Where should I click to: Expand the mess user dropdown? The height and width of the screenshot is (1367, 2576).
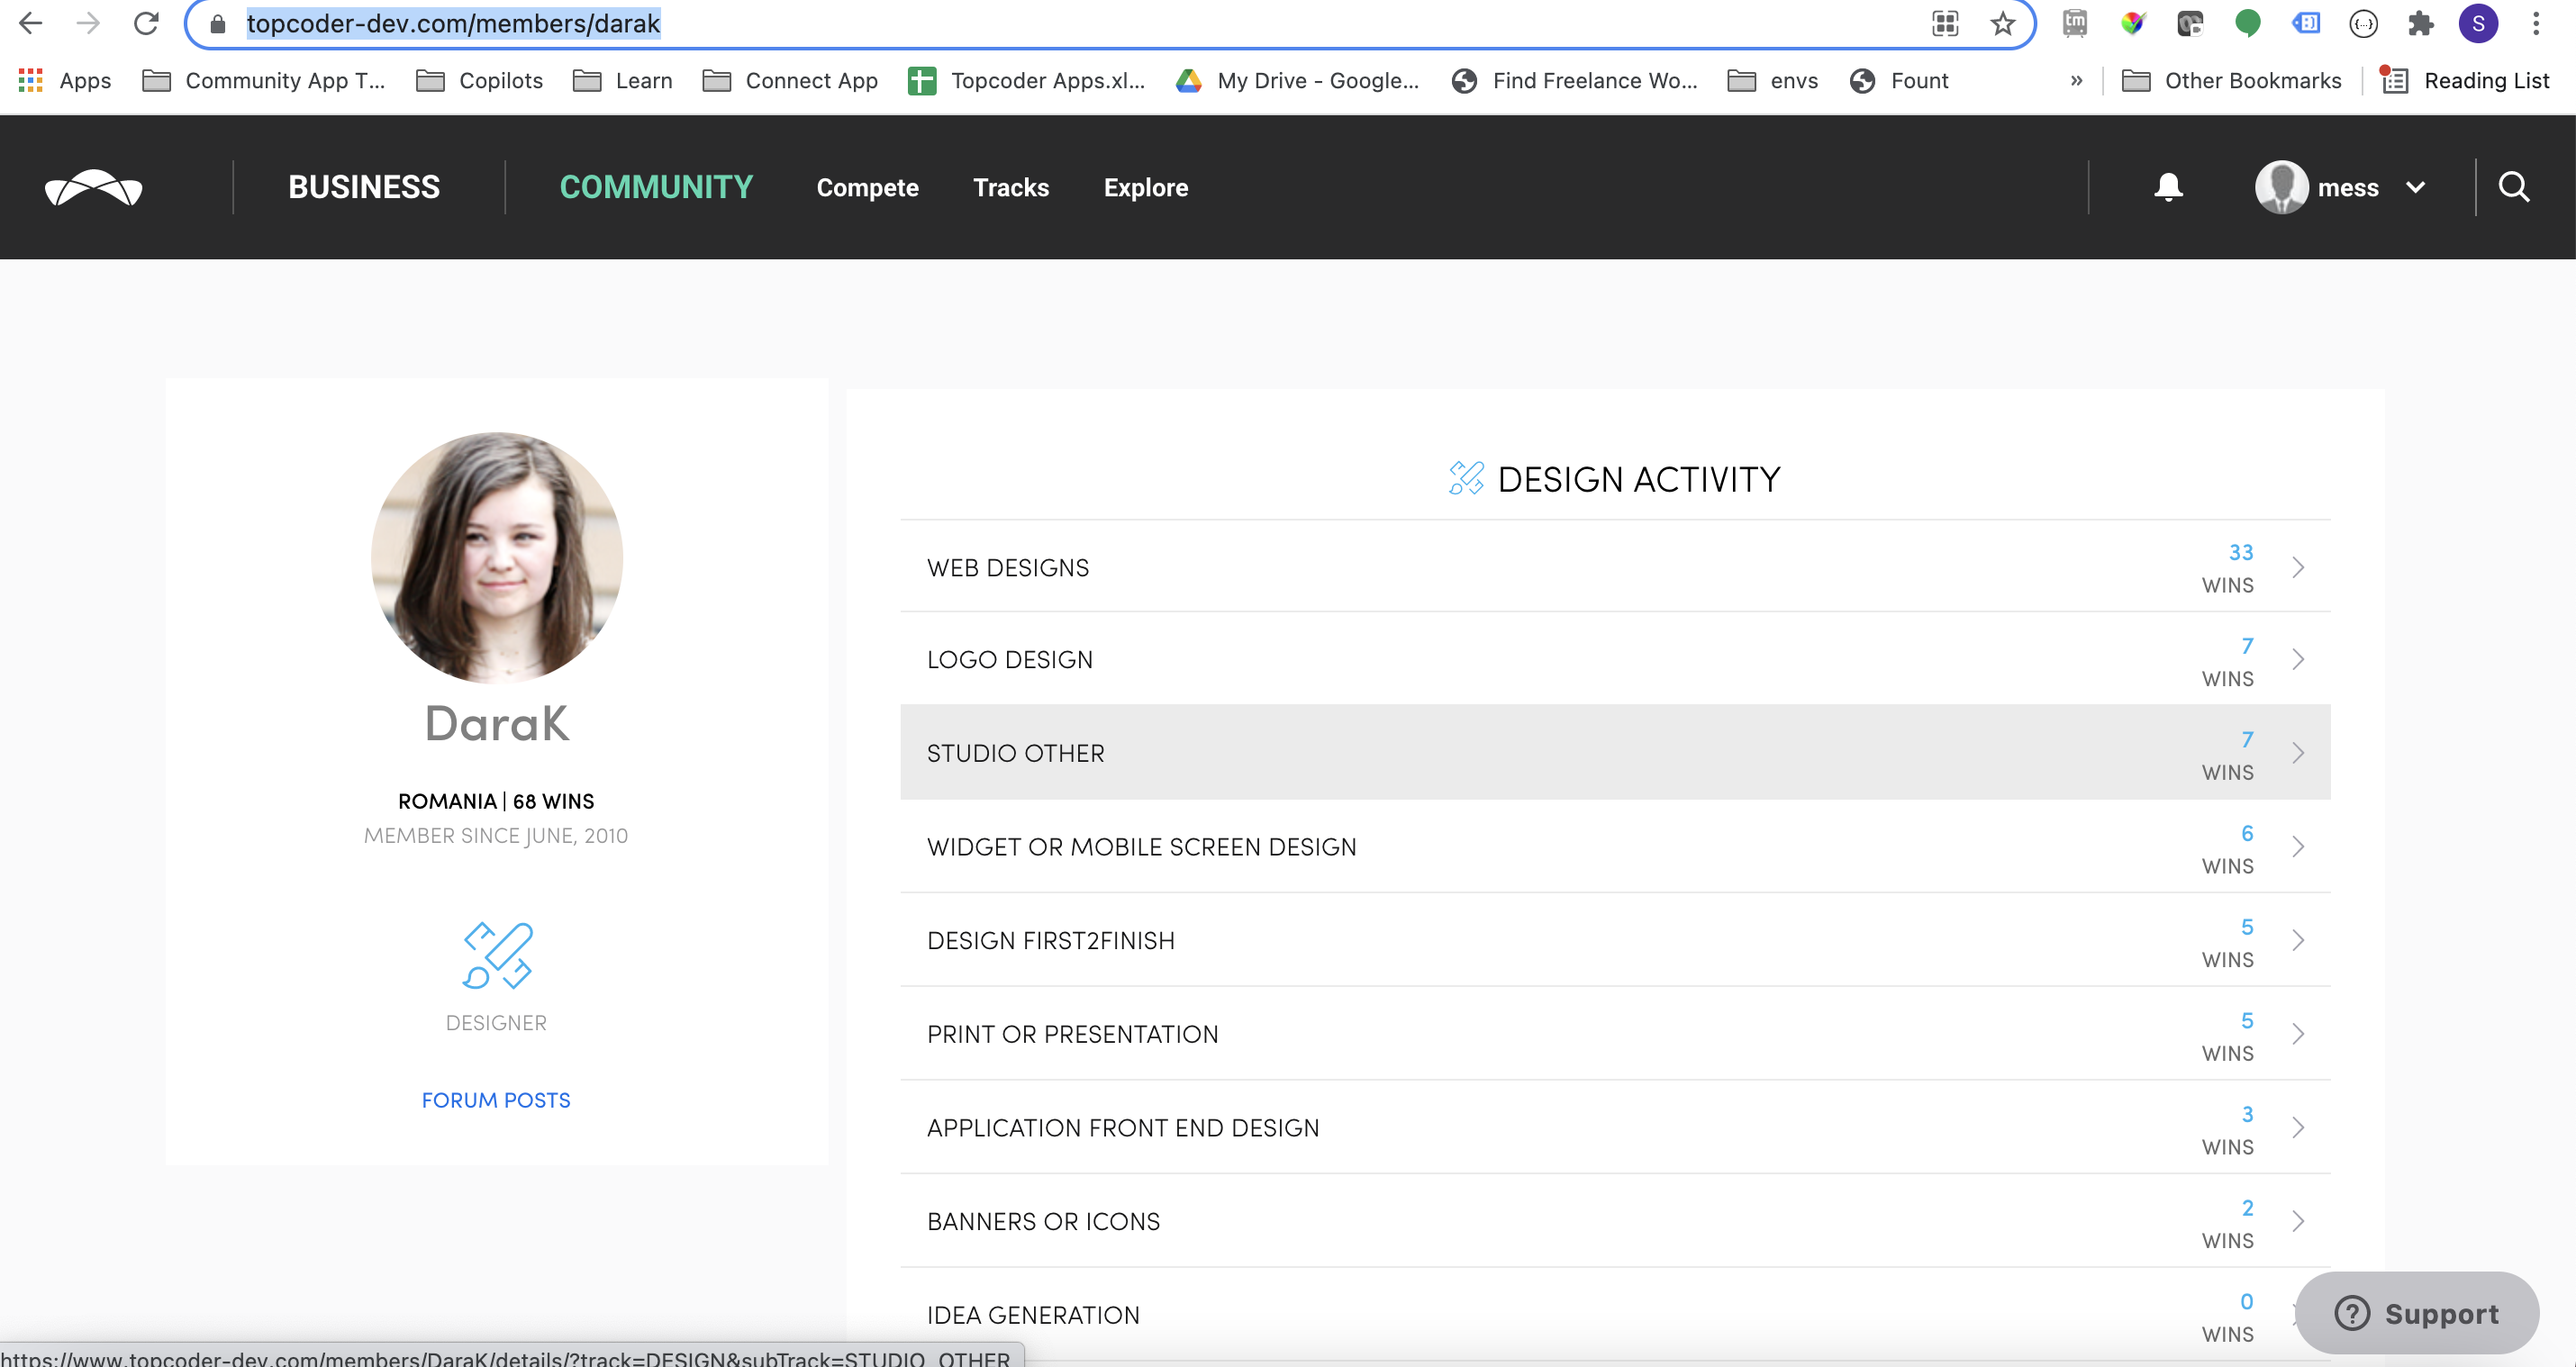click(x=2415, y=187)
